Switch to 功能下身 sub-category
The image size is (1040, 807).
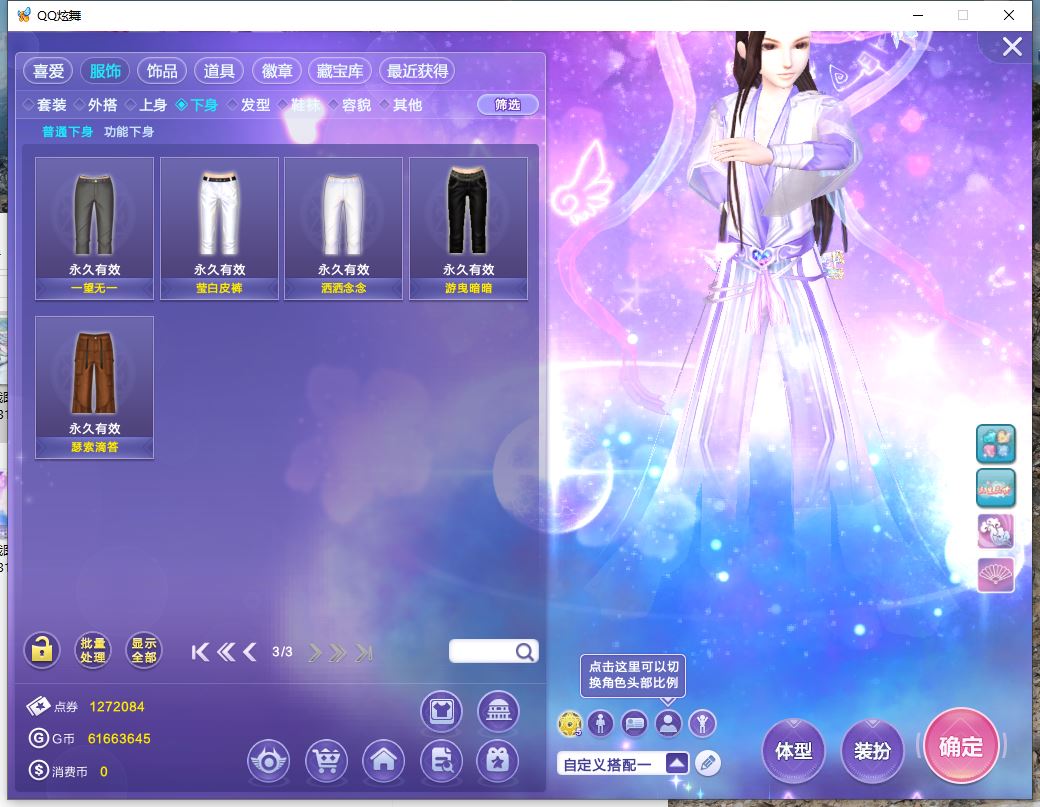[x=129, y=132]
